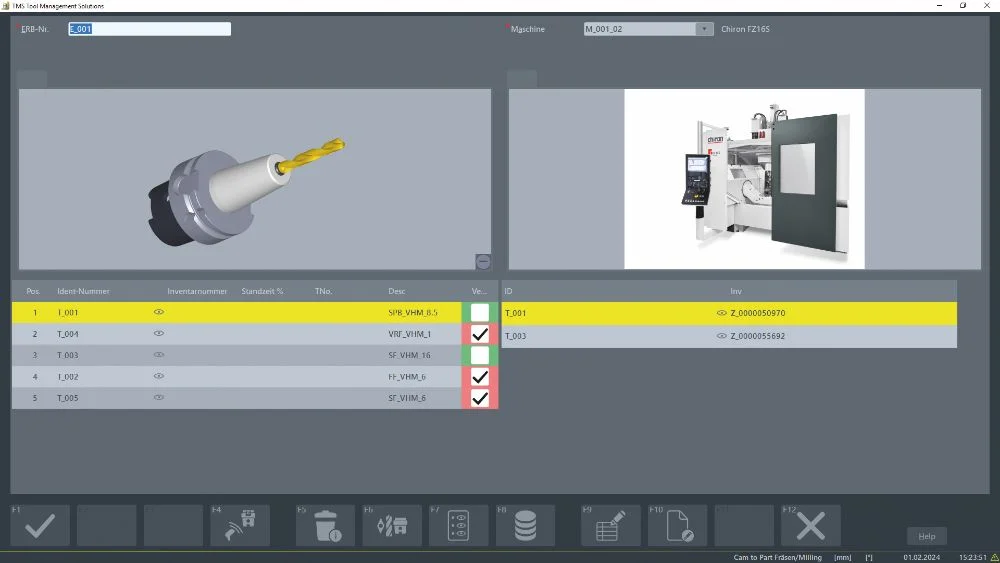Click the Desc column header
Viewport: 1000px width, 563px height.
point(397,291)
